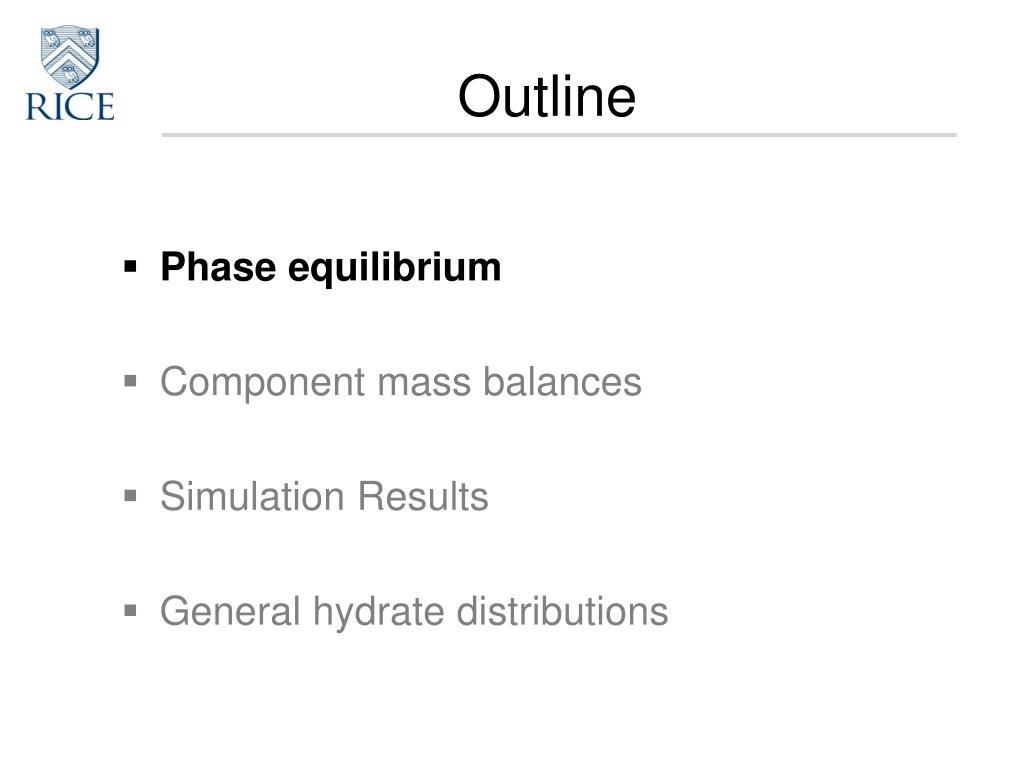Click the word mass in the second bullet
Viewport: 1024px width, 768px height.
424,385
